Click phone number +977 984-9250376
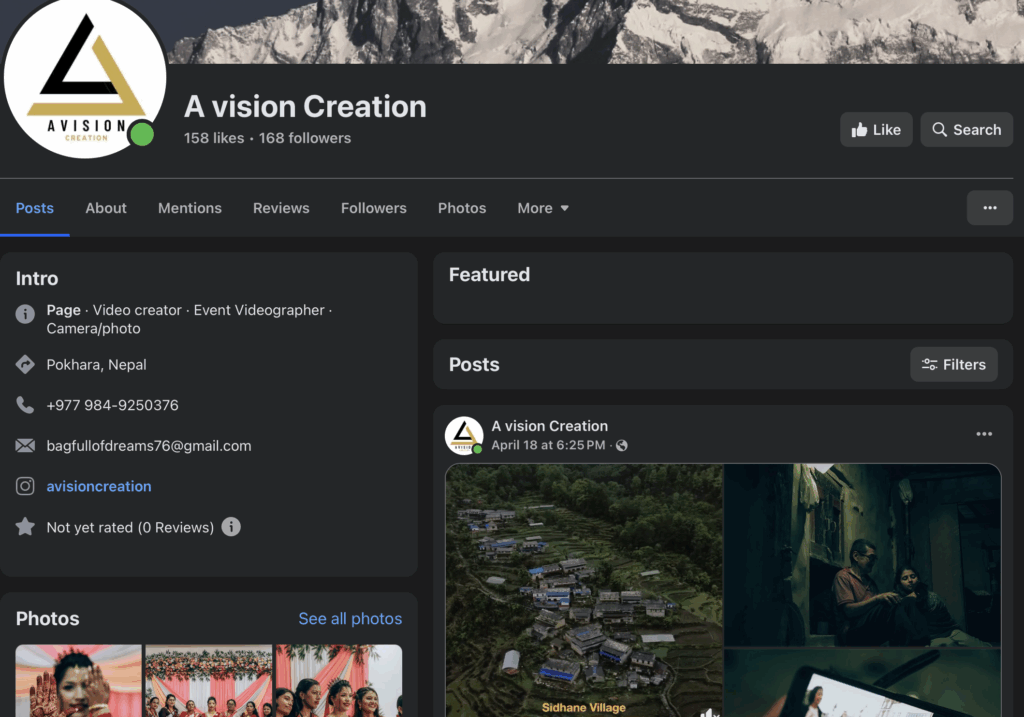The width and height of the screenshot is (1024, 717). point(112,405)
